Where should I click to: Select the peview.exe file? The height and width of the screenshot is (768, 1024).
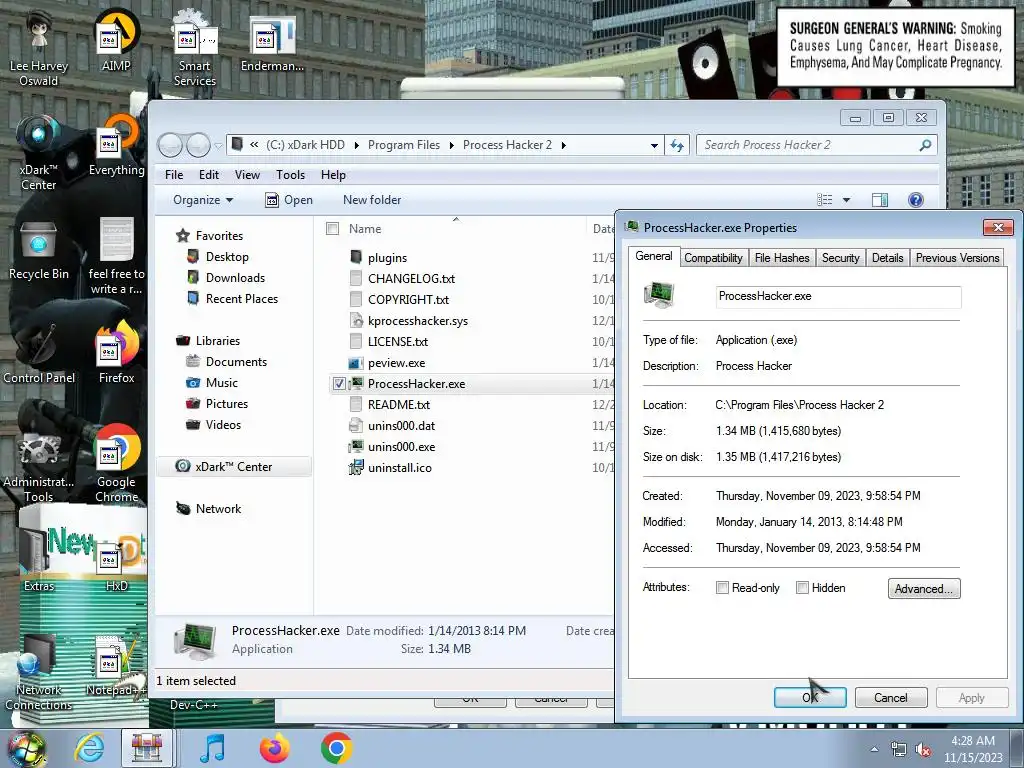[396, 362]
